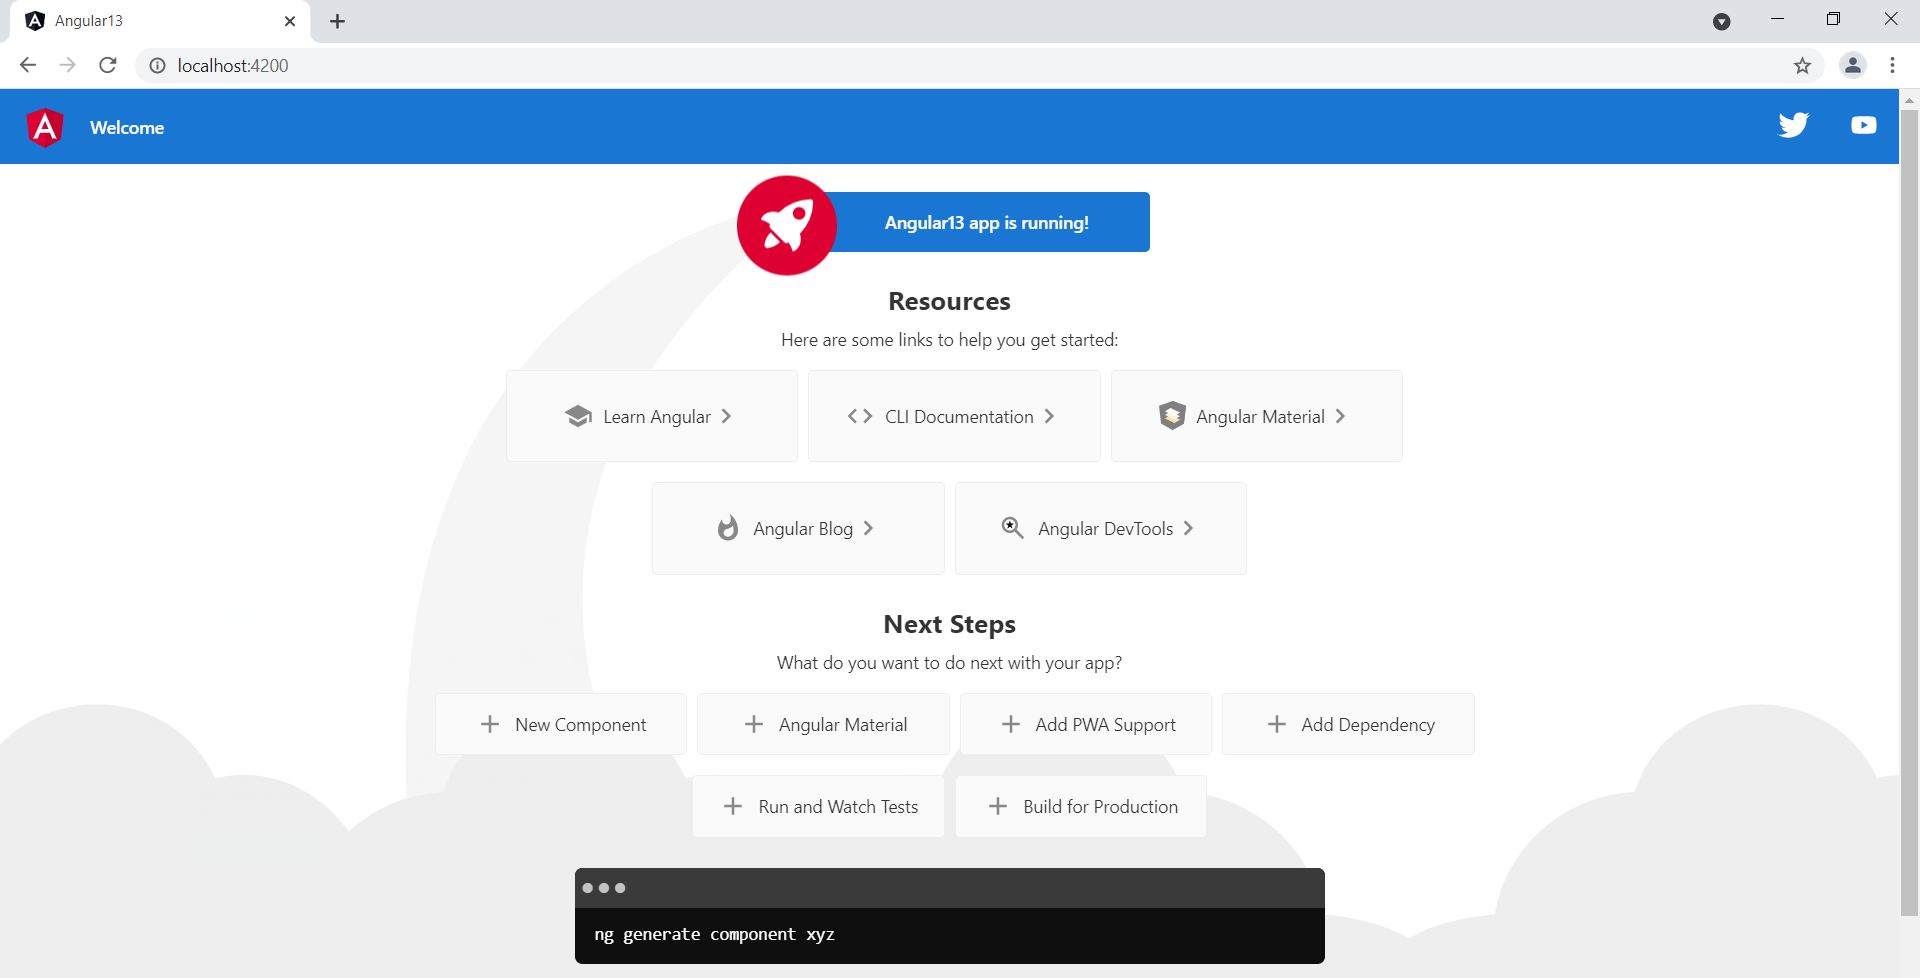
Task: Click the plus icon on Add Dependency
Action: pos(1277,724)
